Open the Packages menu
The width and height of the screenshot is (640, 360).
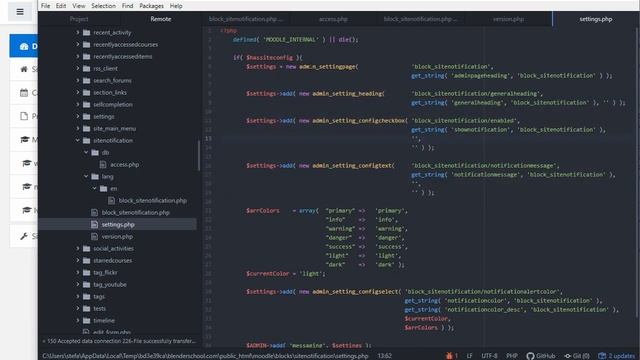(x=151, y=6)
